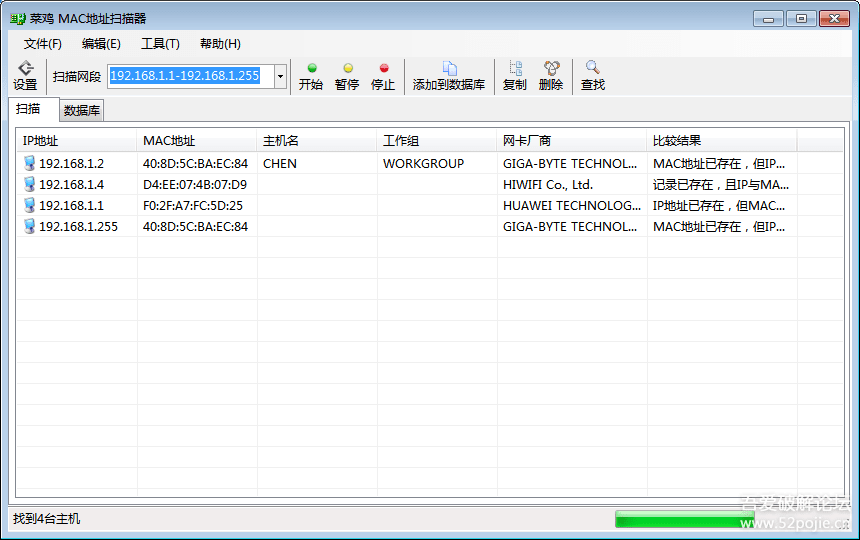Click MAC address F0:2F:A7:FC:5D:25
Viewport: 860px width, 540px height.
[193, 206]
